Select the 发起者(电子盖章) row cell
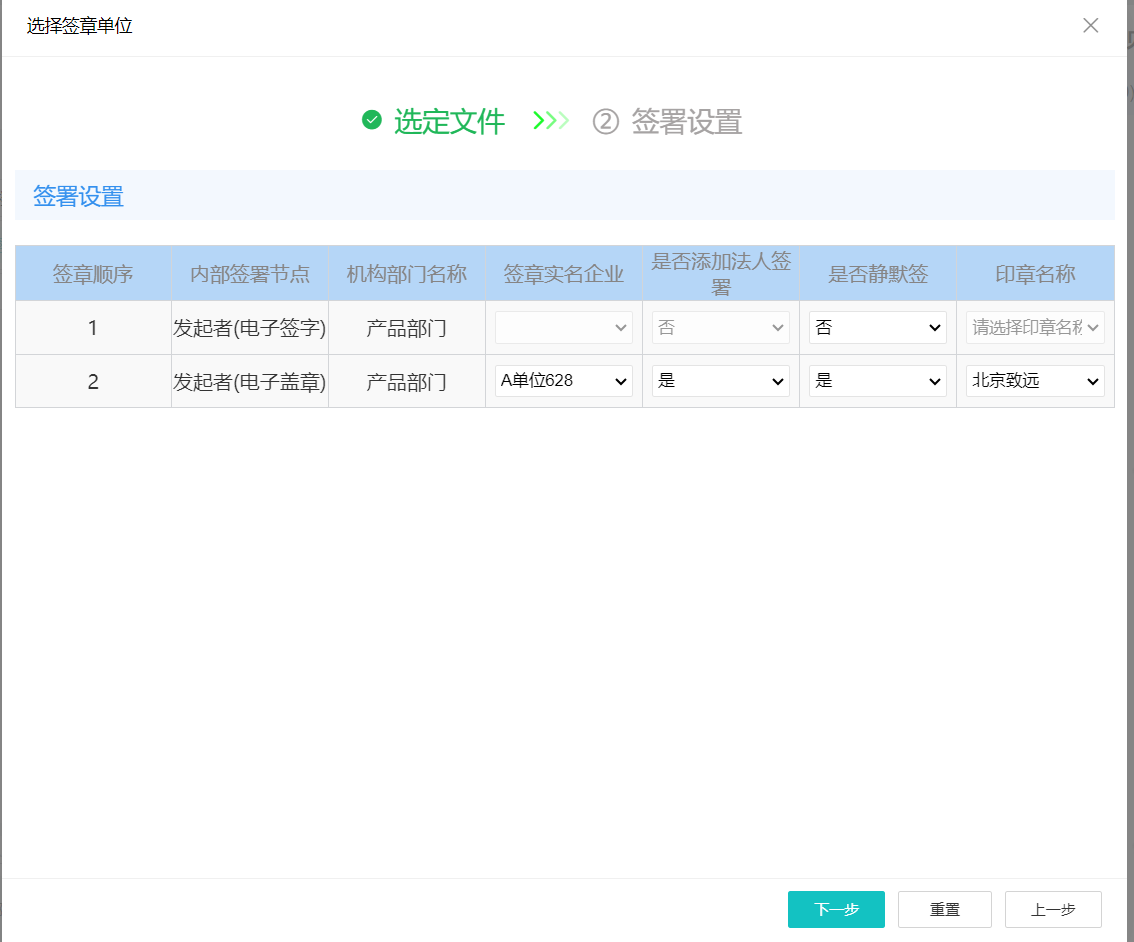The width and height of the screenshot is (1134, 942). 250,382
